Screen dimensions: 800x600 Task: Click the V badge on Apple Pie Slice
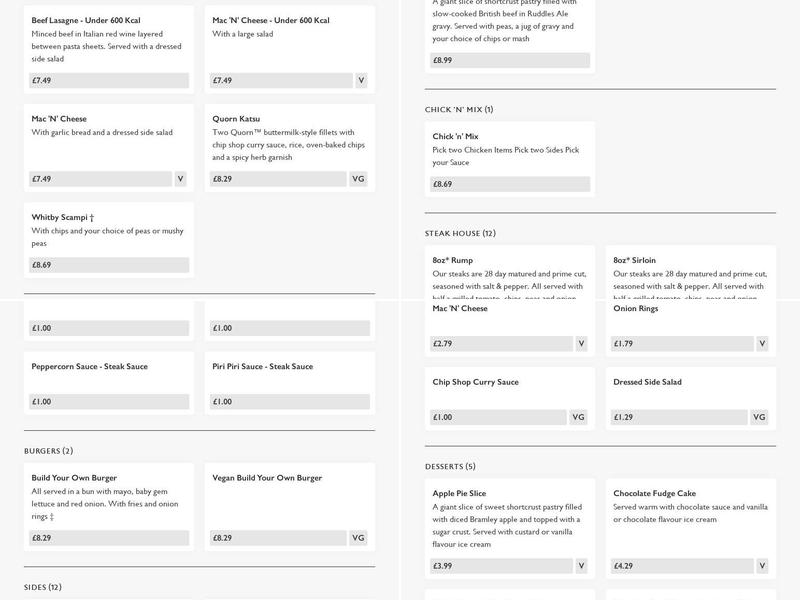581,566
